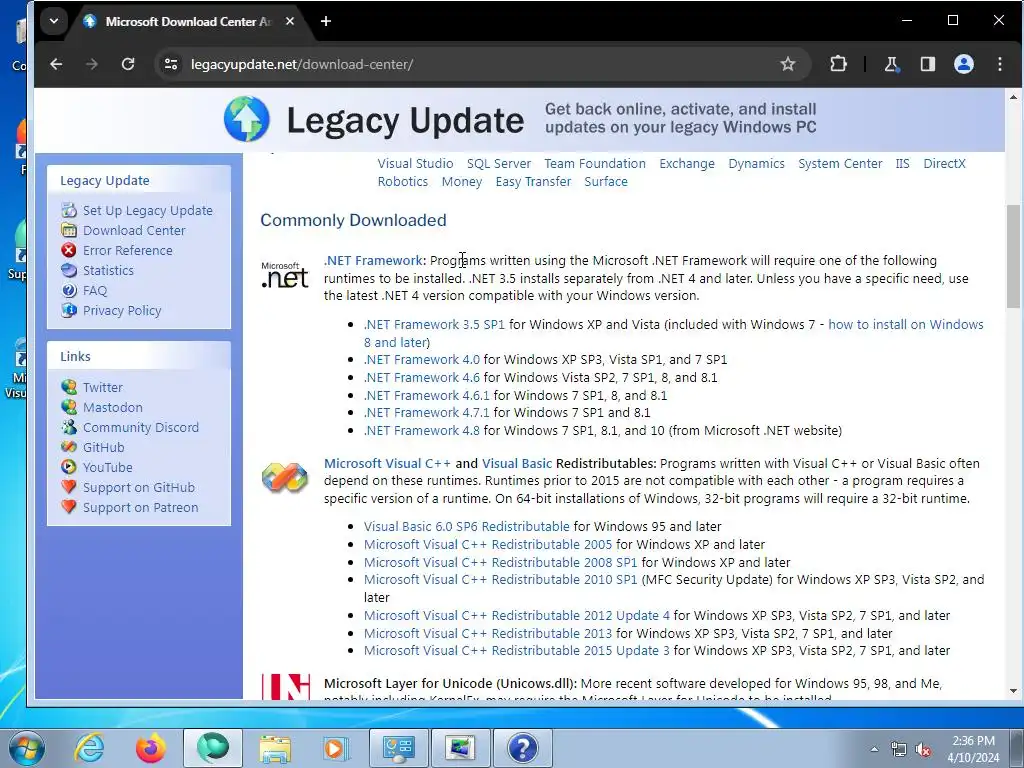Show hidden system tray icons arrow
This screenshot has width=1024, height=768.
click(874, 748)
